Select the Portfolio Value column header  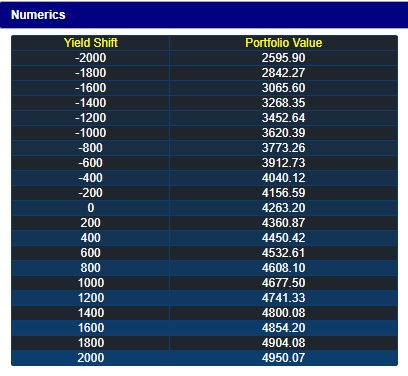[284, 43]
